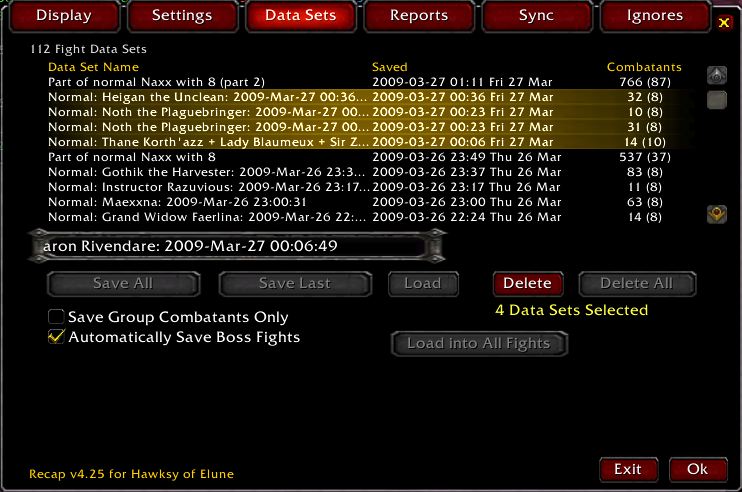Click the Data Set Name column header
Viewport: 742px width, 492px height.
[x=94, y=67]
